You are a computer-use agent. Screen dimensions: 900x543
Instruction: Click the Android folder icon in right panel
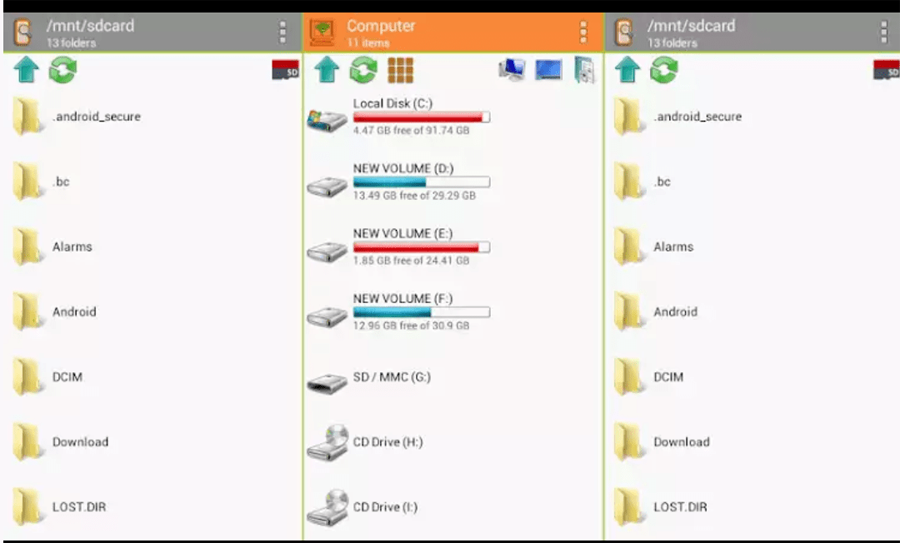(629, 312)
